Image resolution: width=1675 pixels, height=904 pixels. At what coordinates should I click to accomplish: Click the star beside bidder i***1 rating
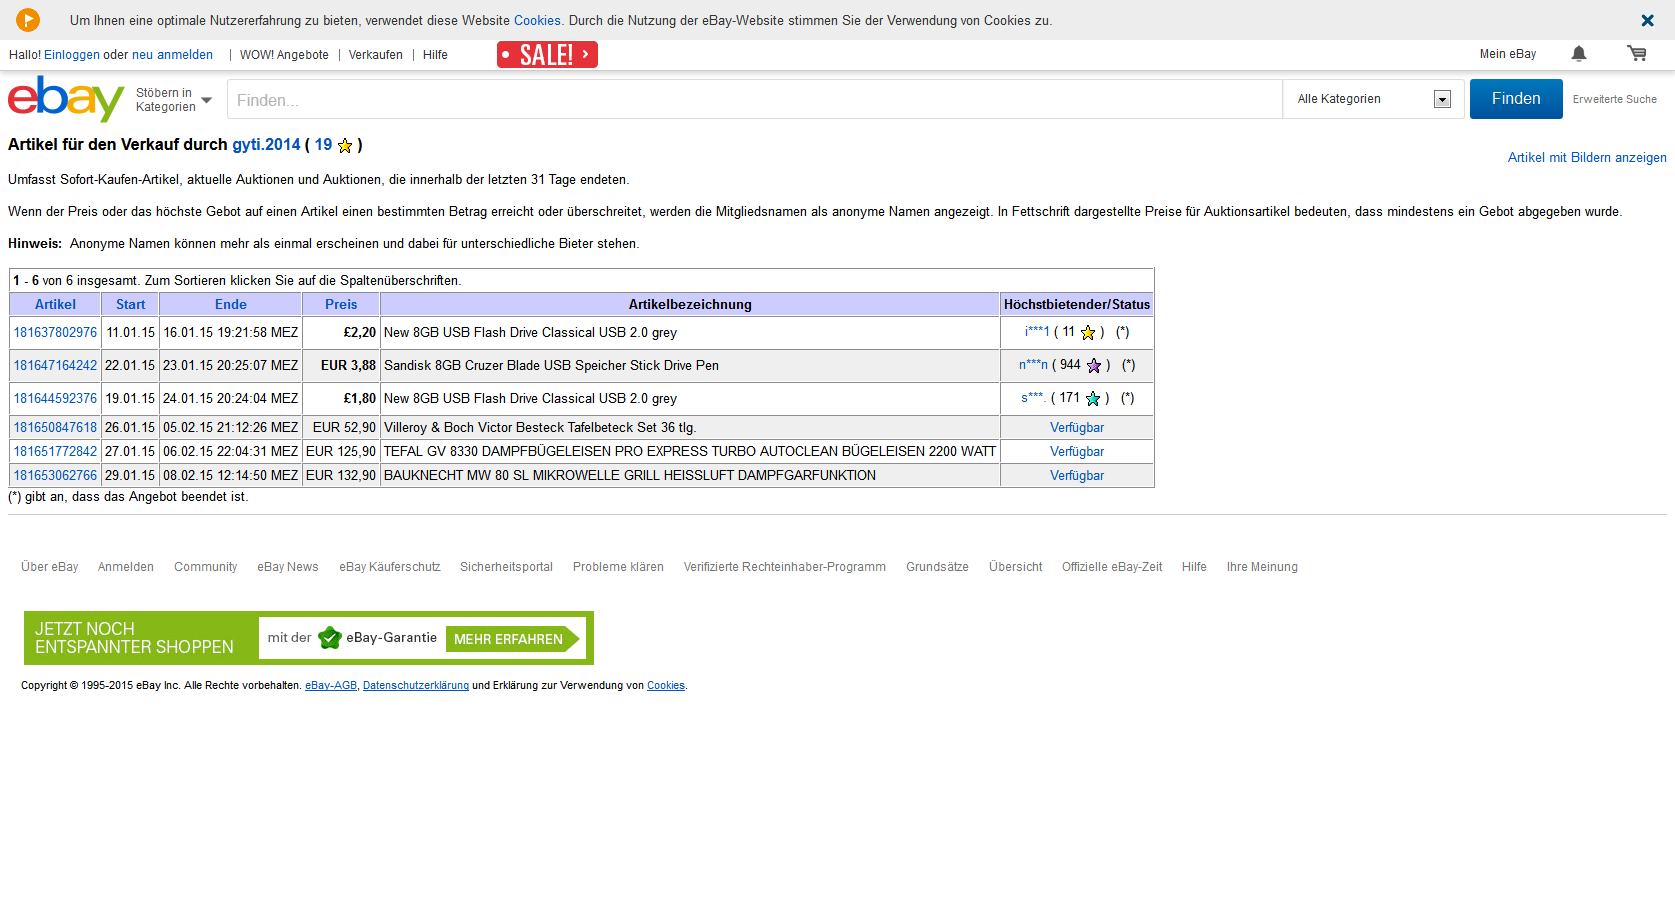point(1088,333)
